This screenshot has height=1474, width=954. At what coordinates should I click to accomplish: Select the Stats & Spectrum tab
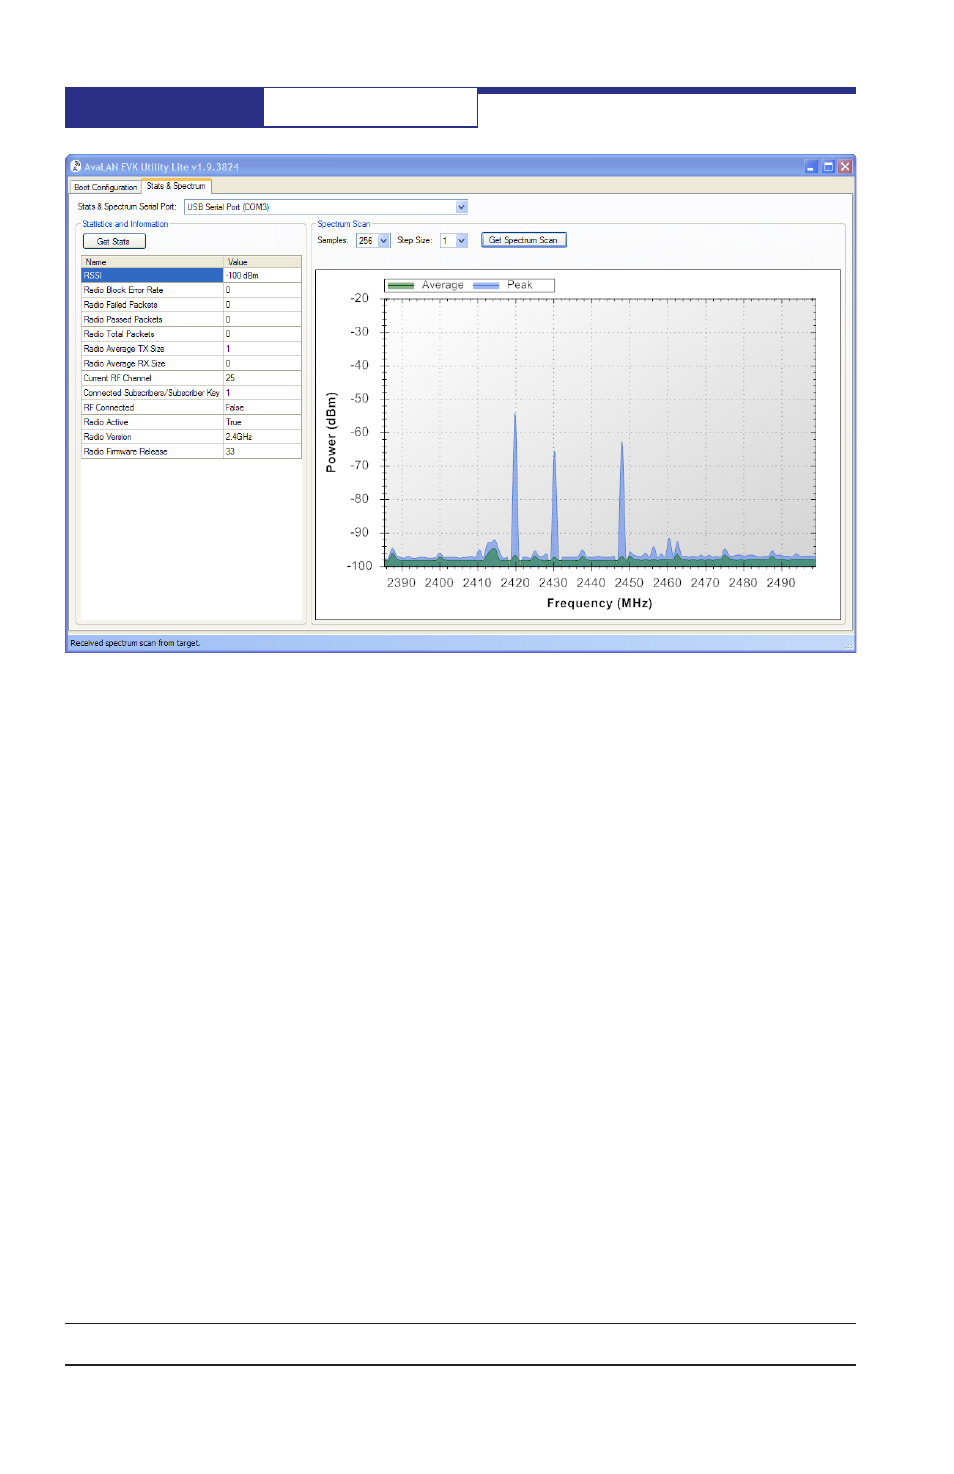click(x=176, y=186)
